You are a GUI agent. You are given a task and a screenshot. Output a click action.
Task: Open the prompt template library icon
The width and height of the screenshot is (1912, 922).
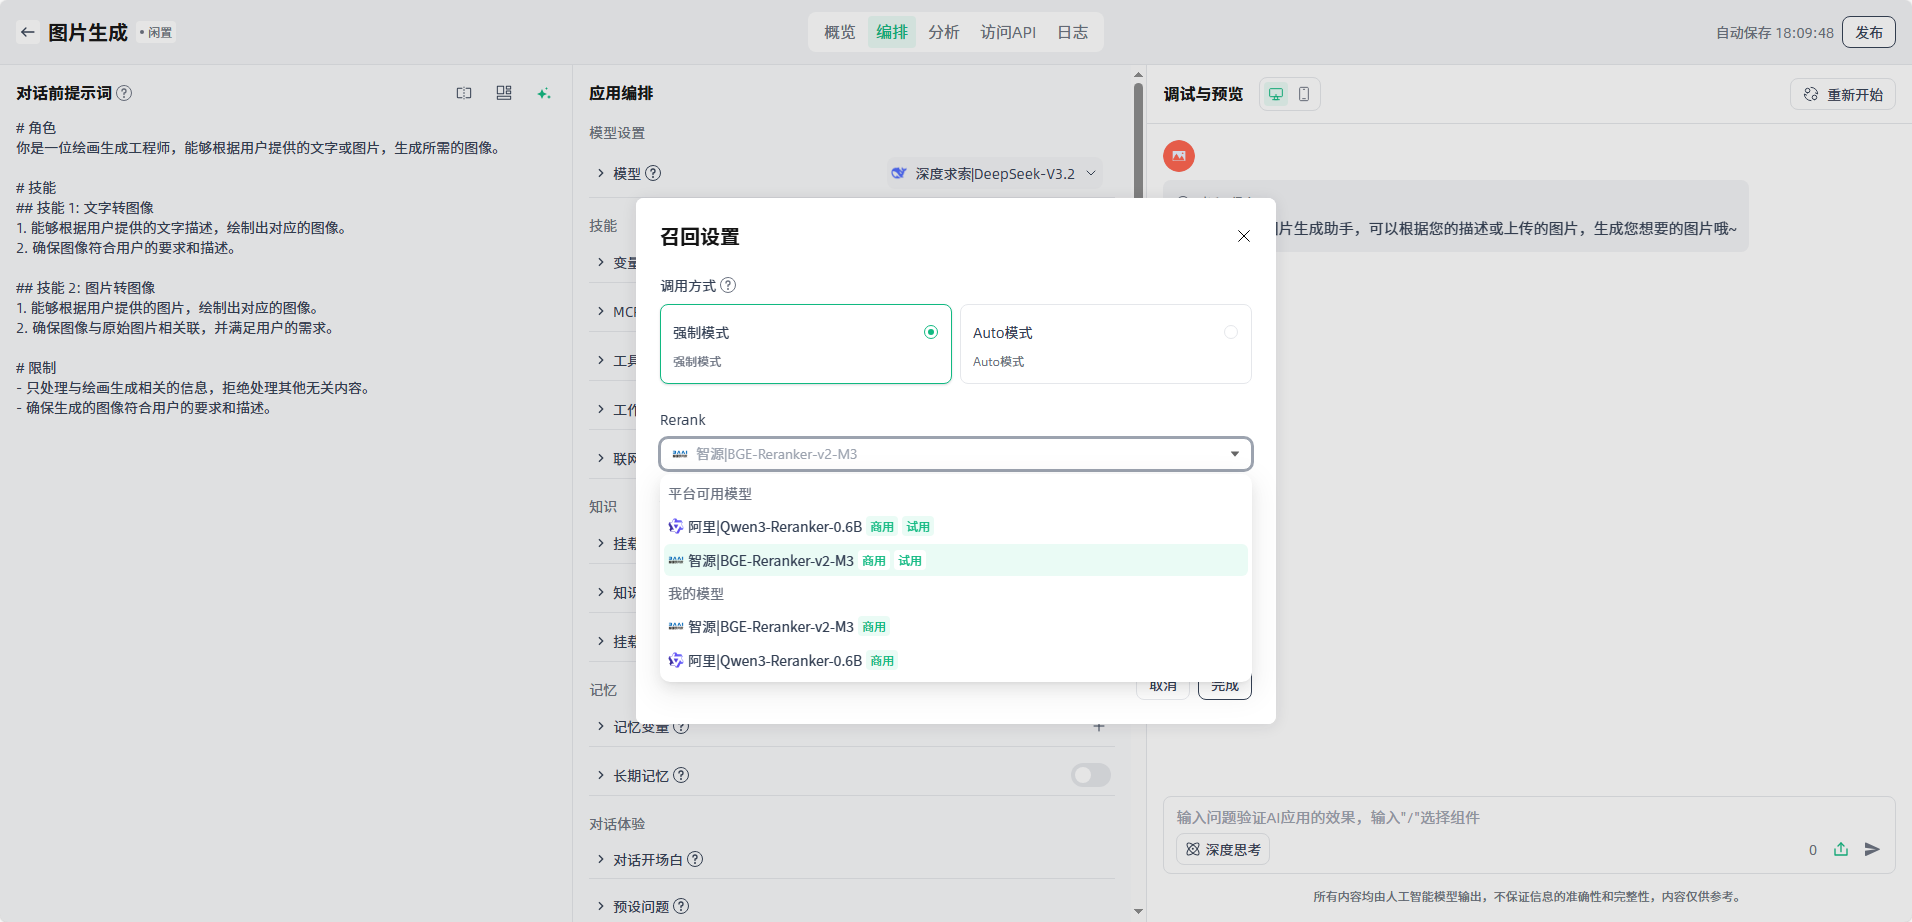[x=504, y=93]
